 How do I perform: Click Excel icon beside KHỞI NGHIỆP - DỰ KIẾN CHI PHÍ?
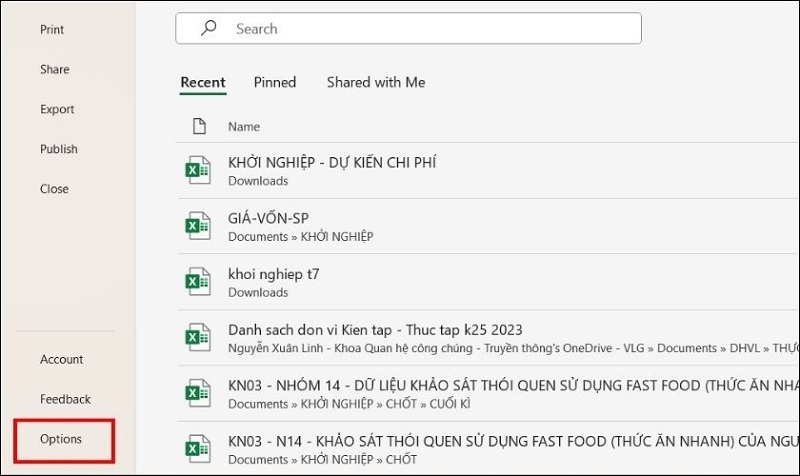tap(197, 171)
